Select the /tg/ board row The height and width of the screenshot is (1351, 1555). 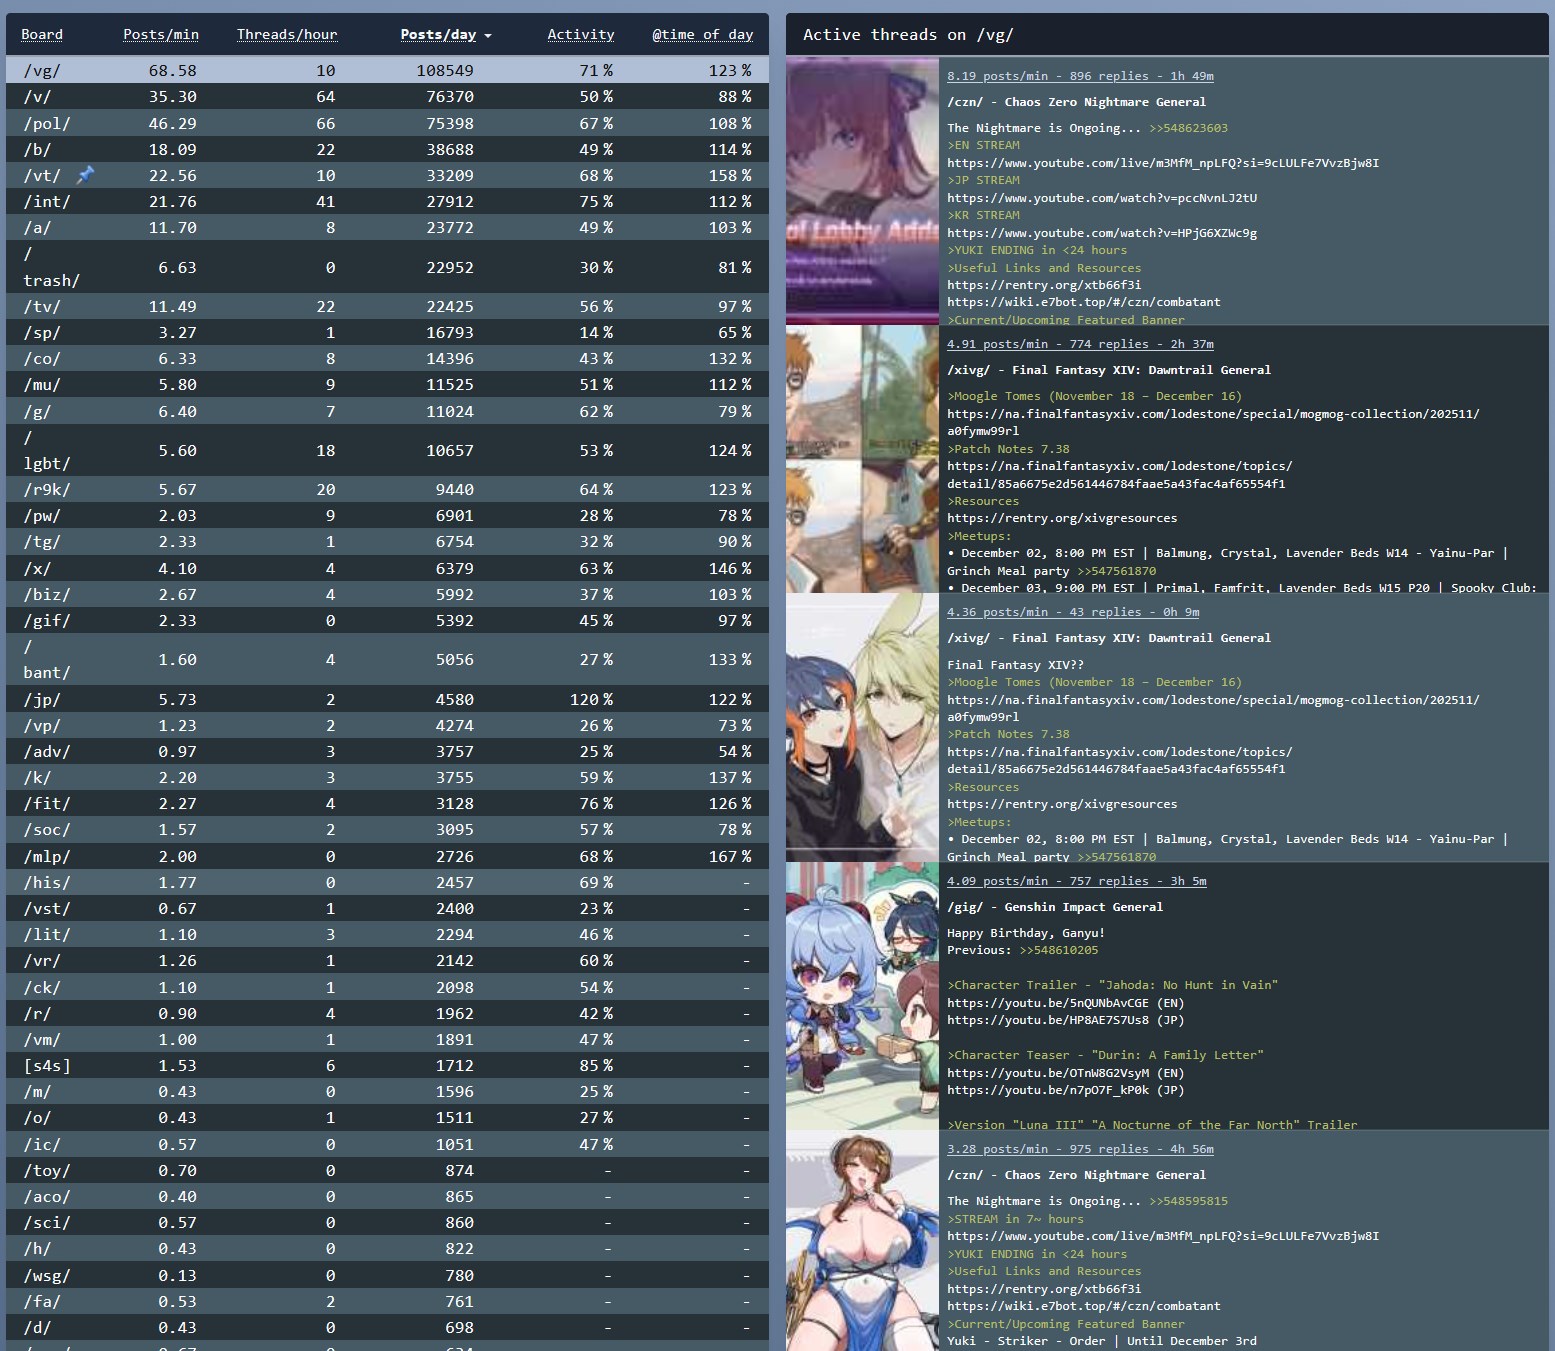(x=387, y=541)
